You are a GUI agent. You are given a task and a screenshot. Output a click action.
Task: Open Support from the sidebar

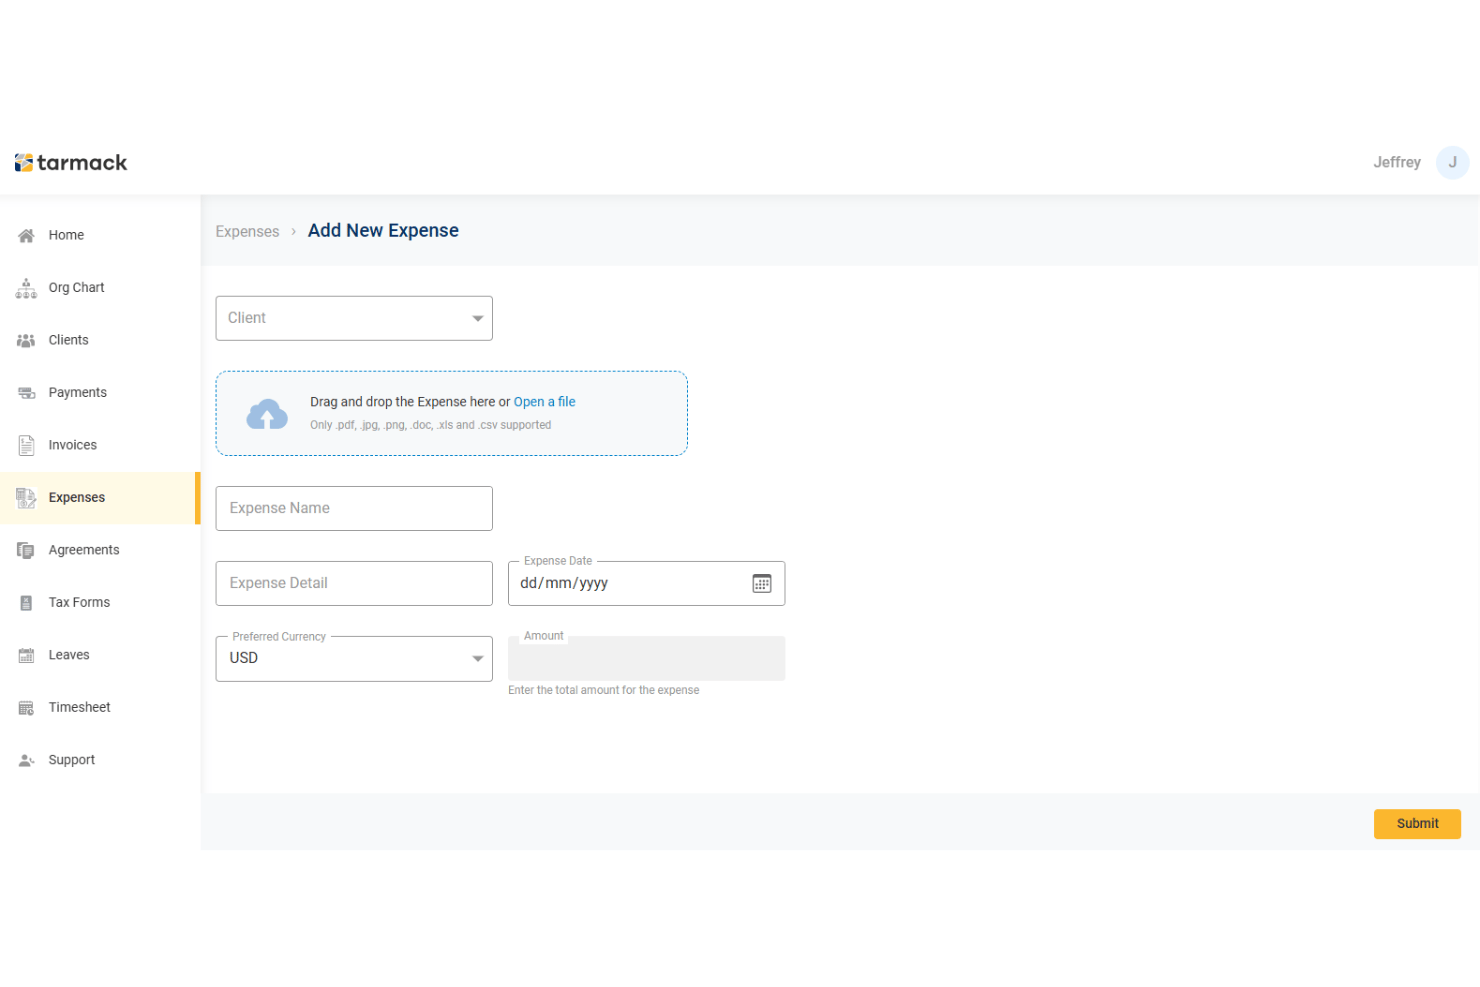(100, 760)
